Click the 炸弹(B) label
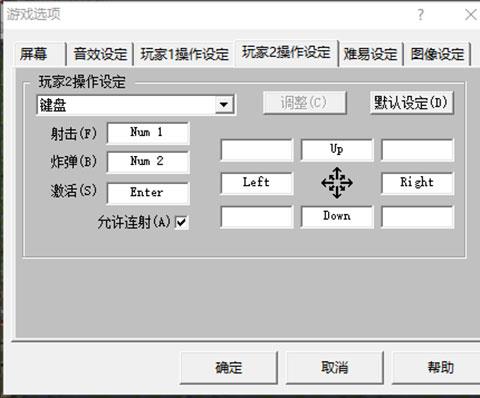 coord(74,162)
